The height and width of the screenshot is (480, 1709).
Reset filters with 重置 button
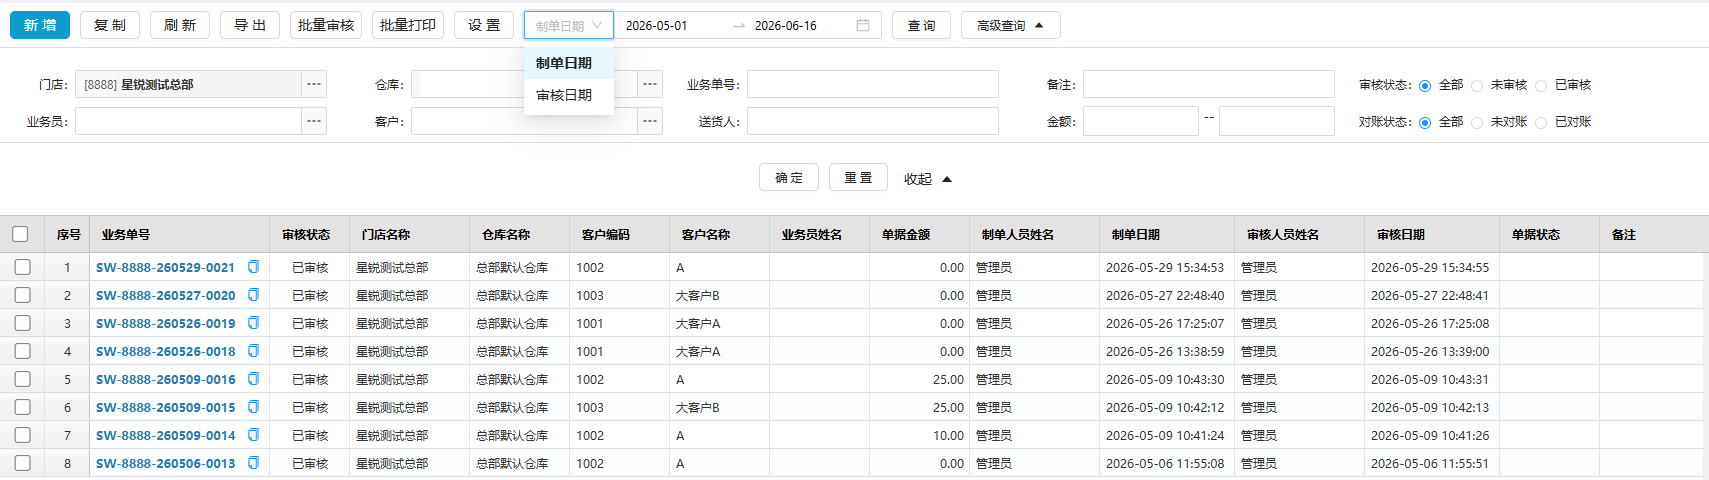point(858,177)
